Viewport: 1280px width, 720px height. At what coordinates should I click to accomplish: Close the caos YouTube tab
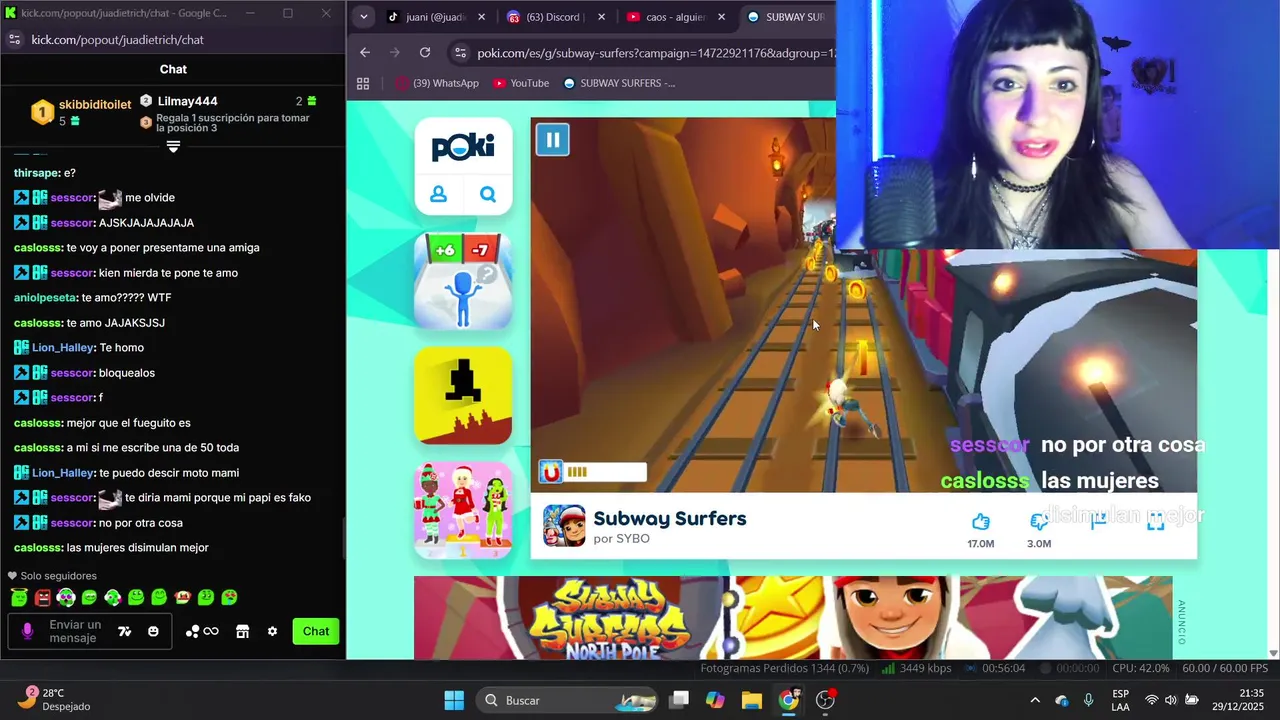721,17
